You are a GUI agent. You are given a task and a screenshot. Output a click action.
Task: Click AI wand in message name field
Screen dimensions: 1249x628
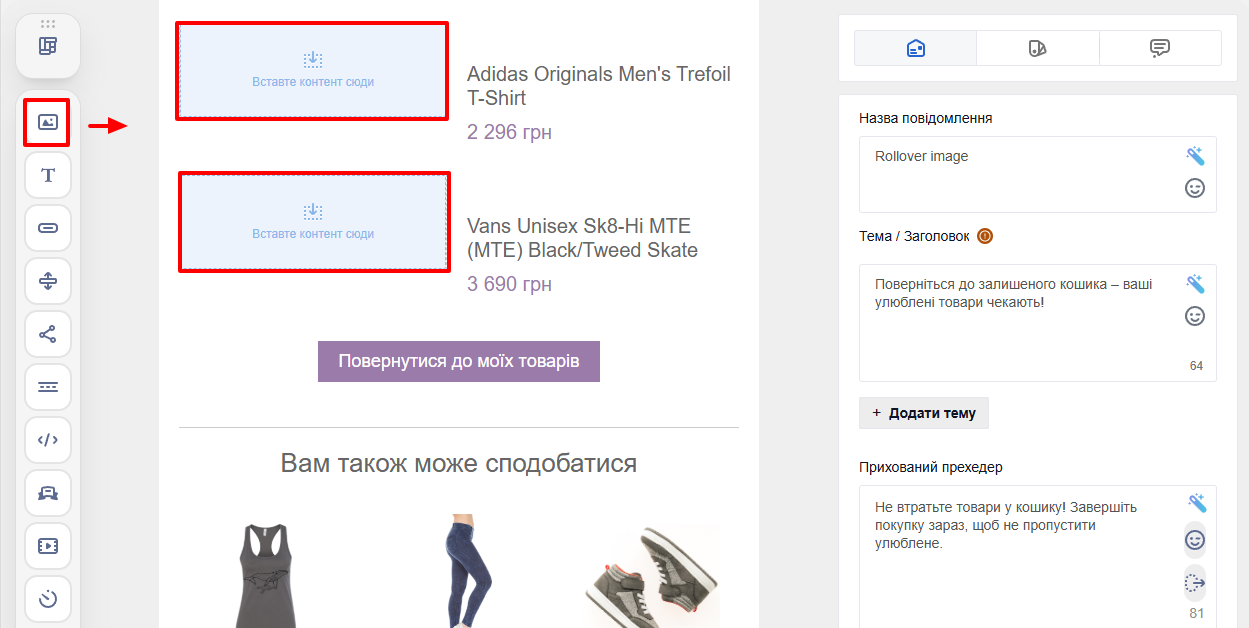click(x=1195, y=156)
